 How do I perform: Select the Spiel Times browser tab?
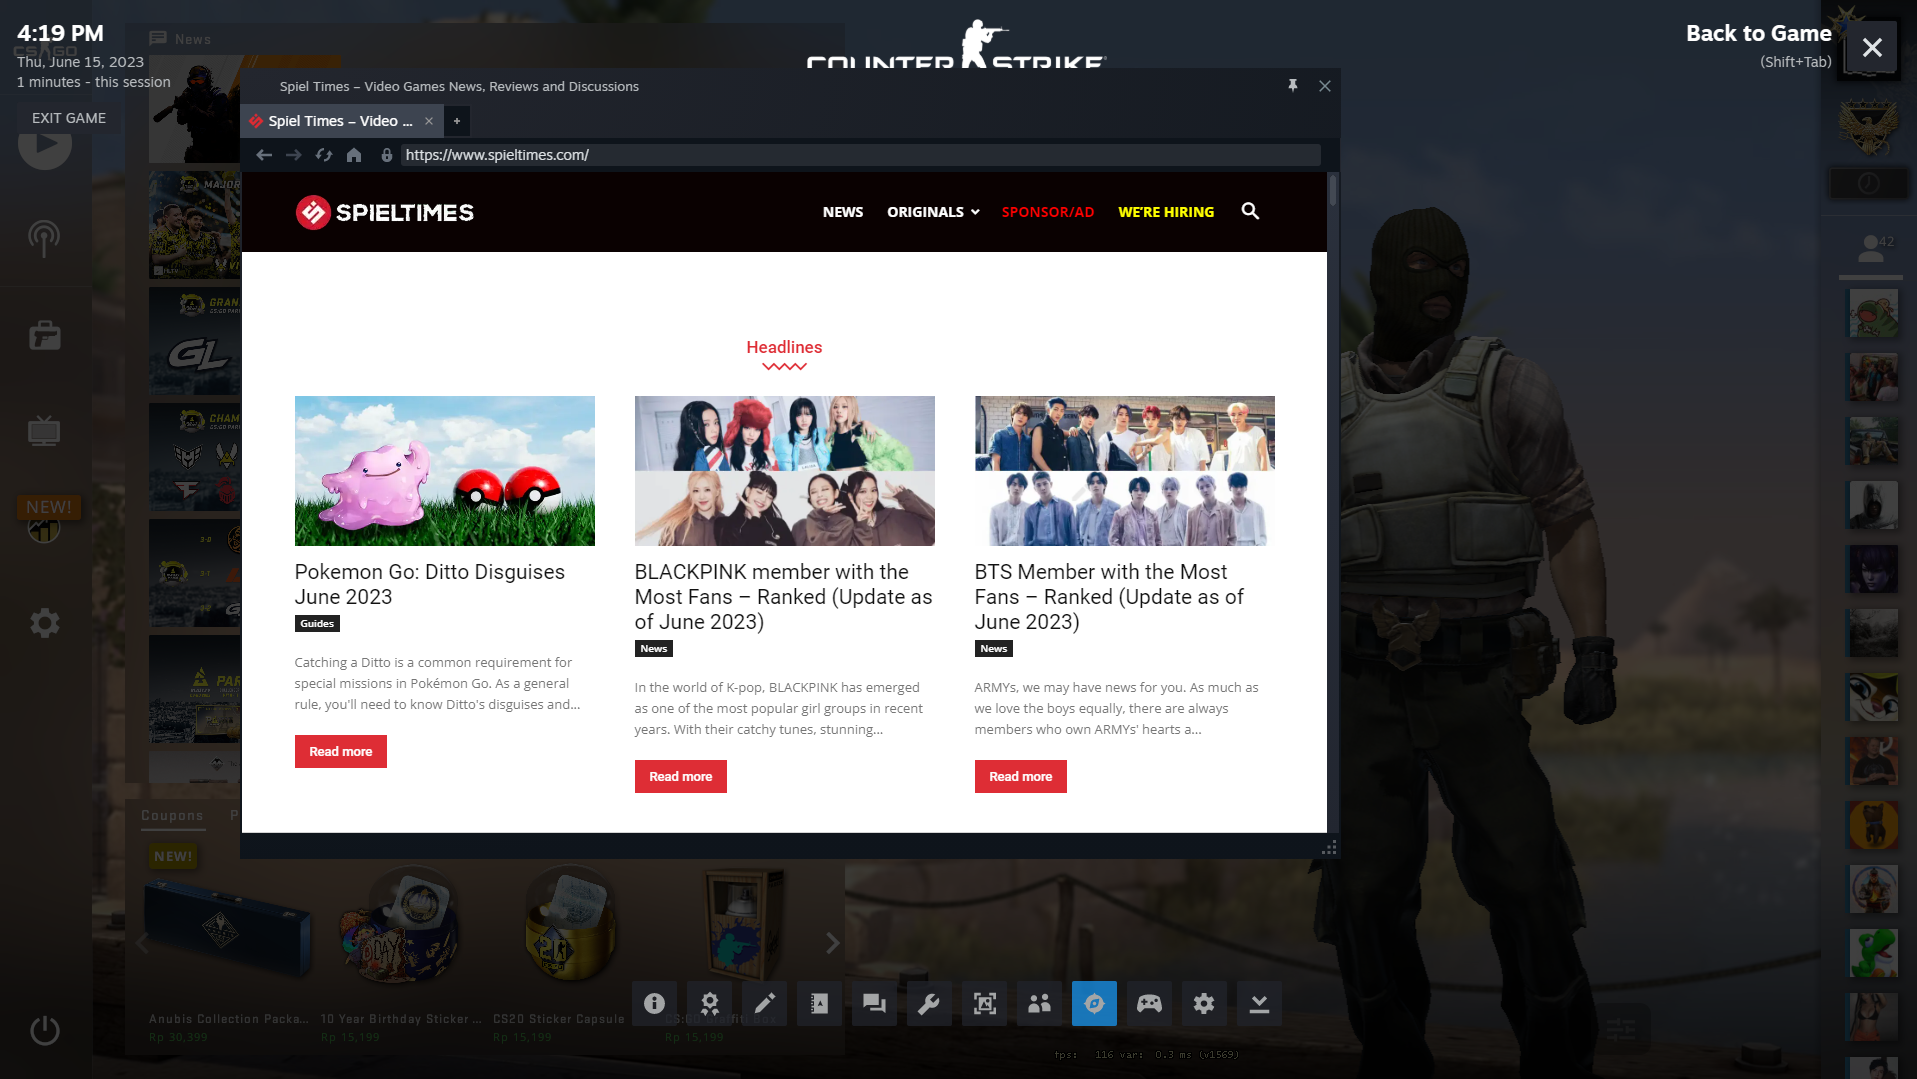click(x=341, y=121)
